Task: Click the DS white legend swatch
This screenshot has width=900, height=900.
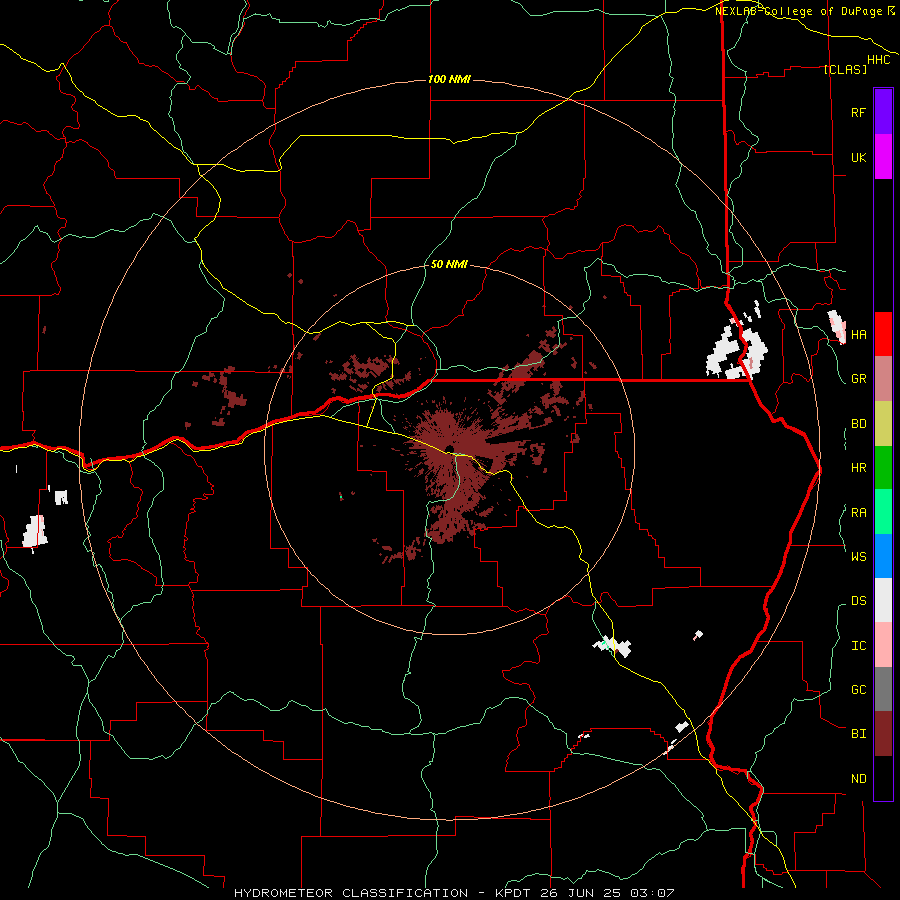Action: (x=883, y=600)
